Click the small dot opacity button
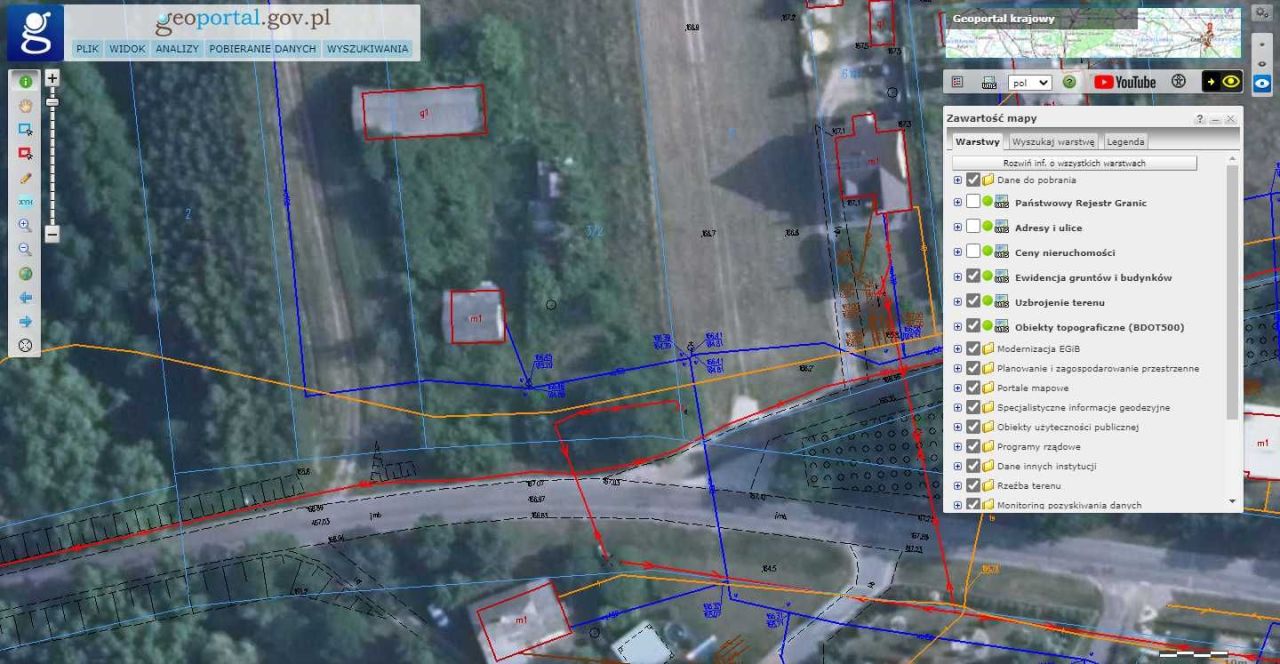 click(x=1261, y=44)
